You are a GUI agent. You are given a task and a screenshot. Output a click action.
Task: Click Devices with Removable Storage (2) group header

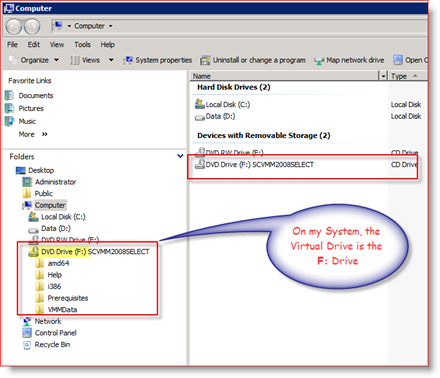pos(264,136)
